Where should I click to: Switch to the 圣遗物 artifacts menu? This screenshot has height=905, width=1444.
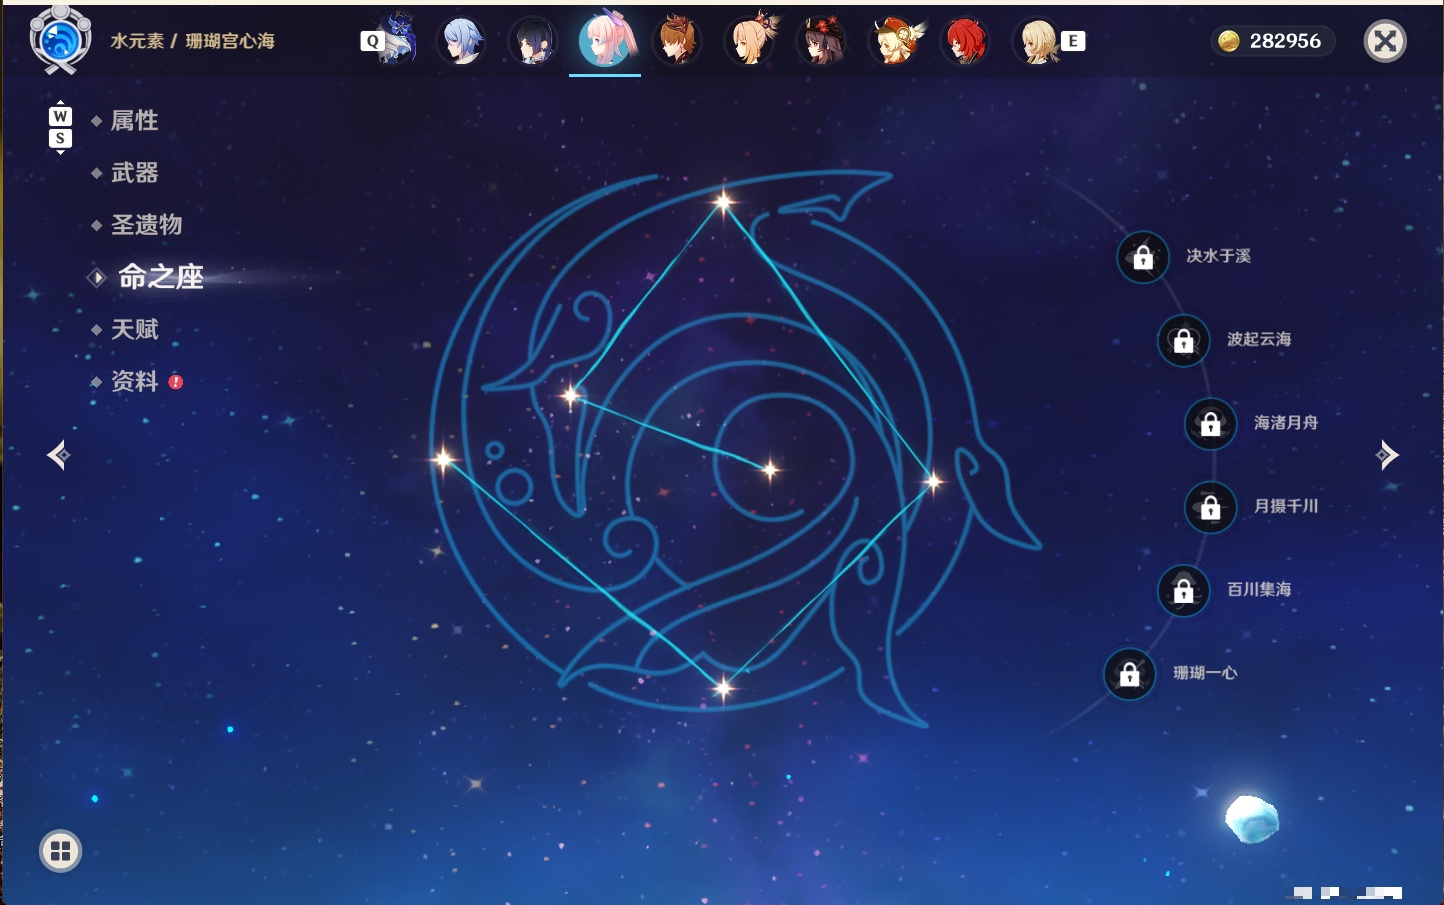pos(146,225)
